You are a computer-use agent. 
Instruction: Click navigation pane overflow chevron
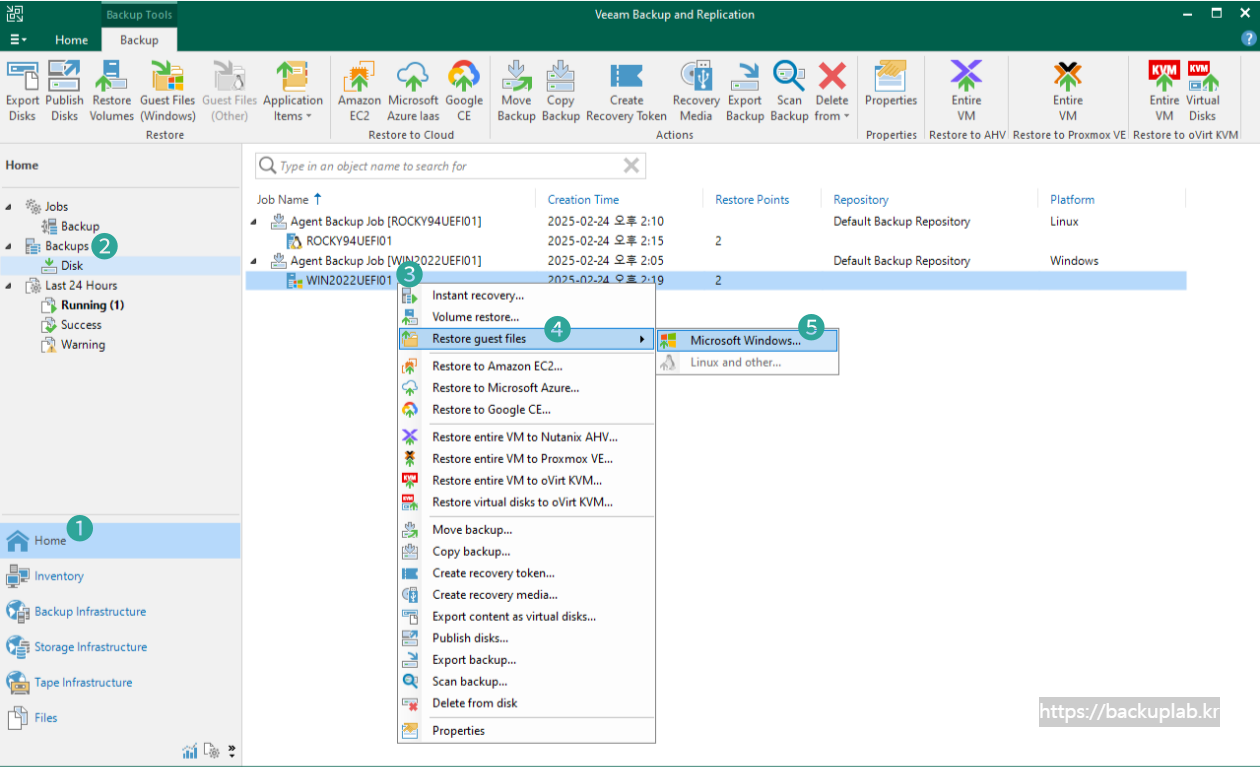pyautogui.click(x=232, y=750)
